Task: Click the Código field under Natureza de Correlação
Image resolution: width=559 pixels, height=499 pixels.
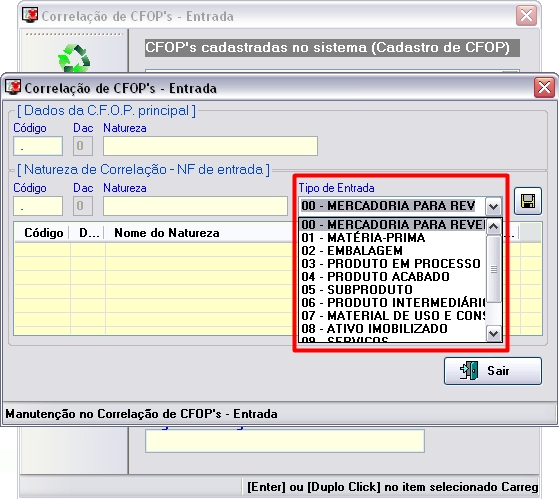Action: pos(38,206)
